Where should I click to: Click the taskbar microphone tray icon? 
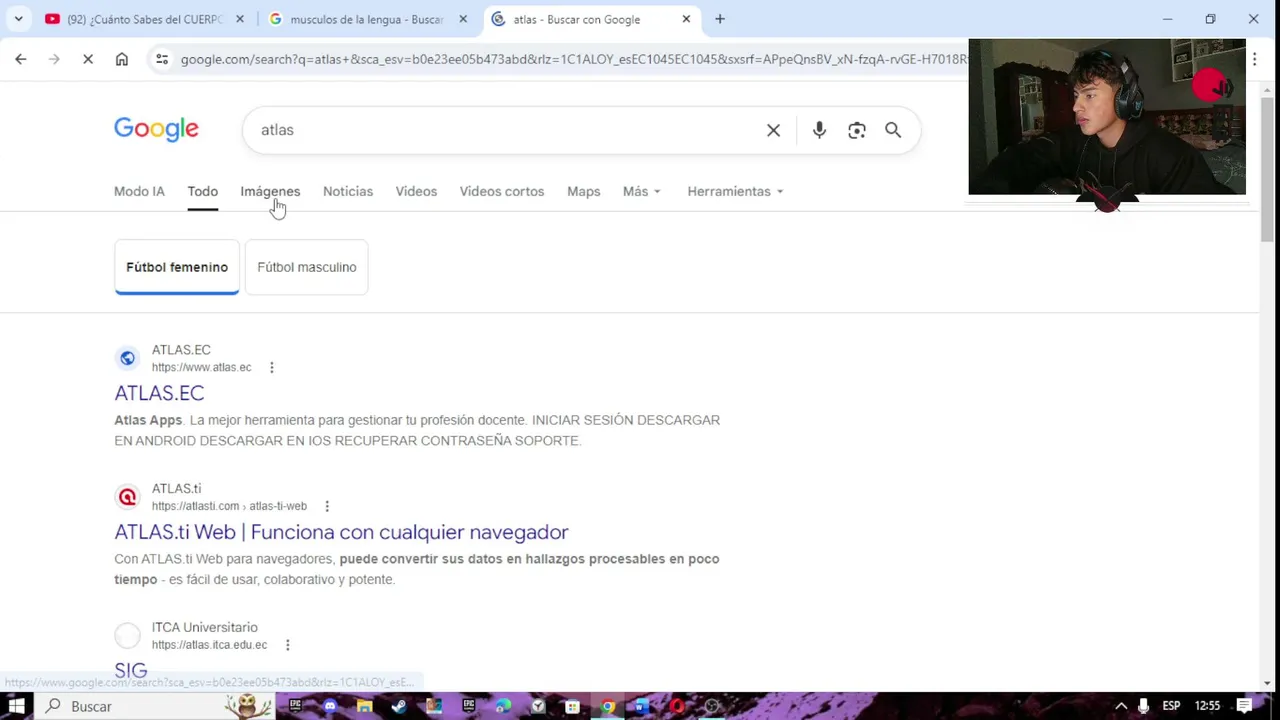[x=1143, y=706]
